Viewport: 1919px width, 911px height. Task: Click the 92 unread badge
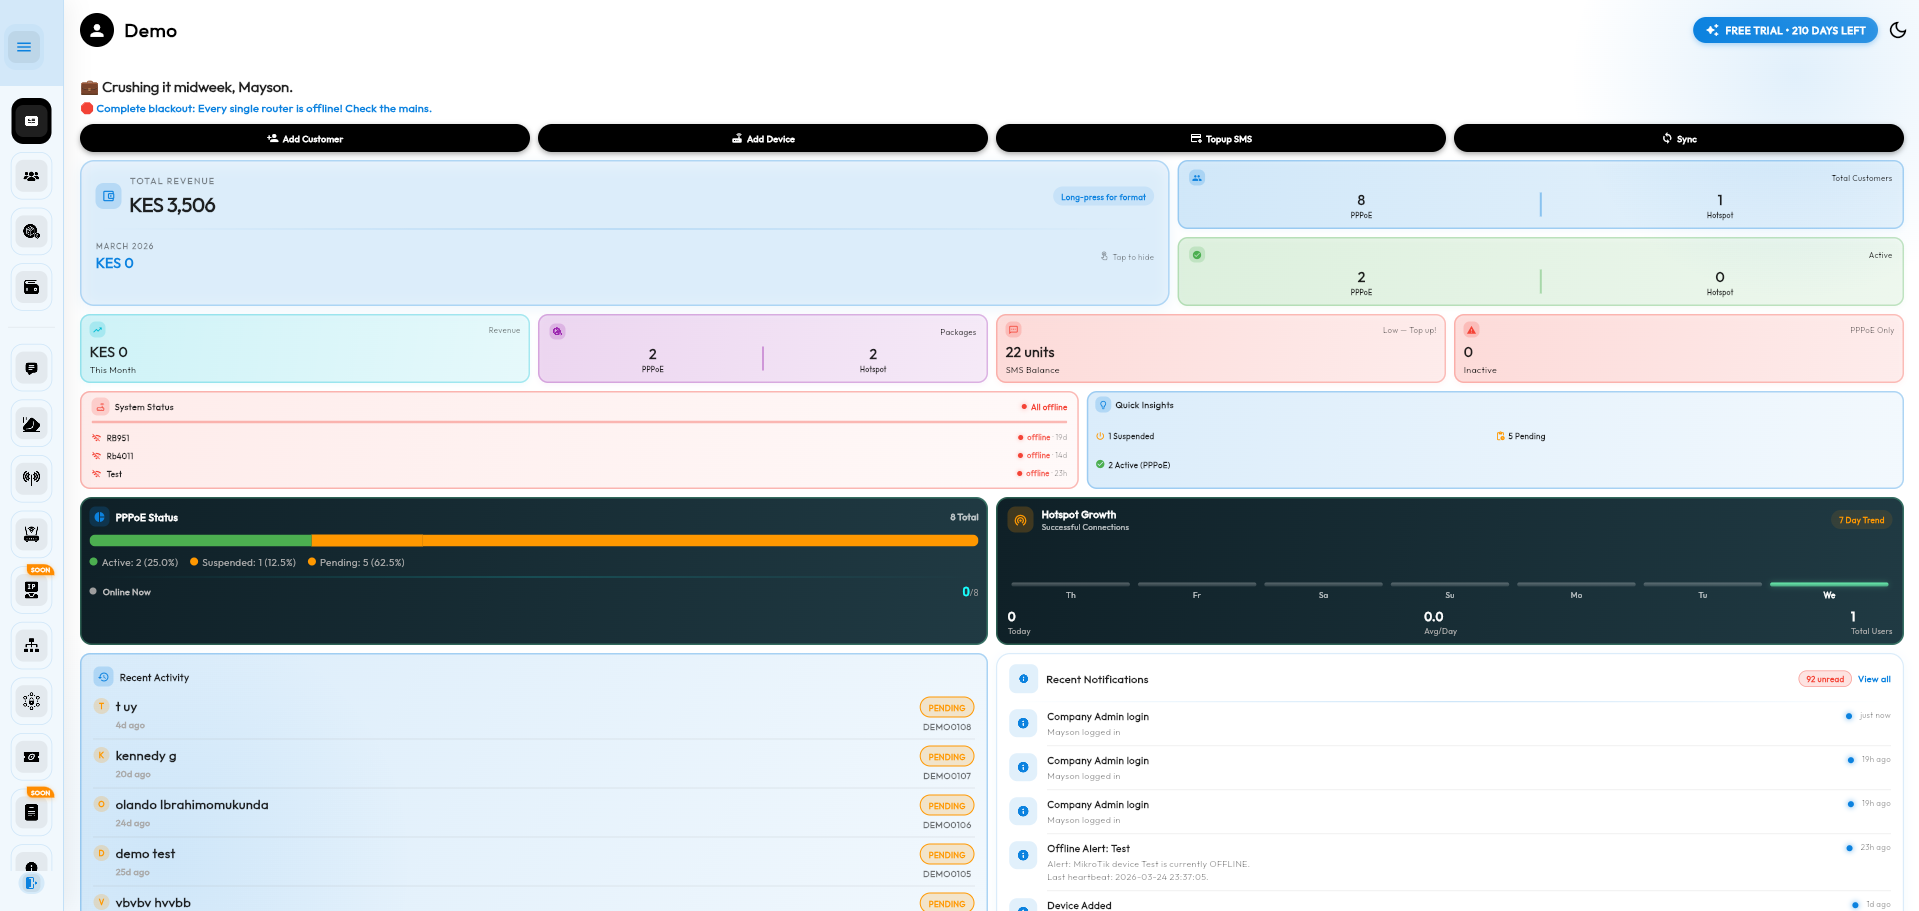point(1825,679)
